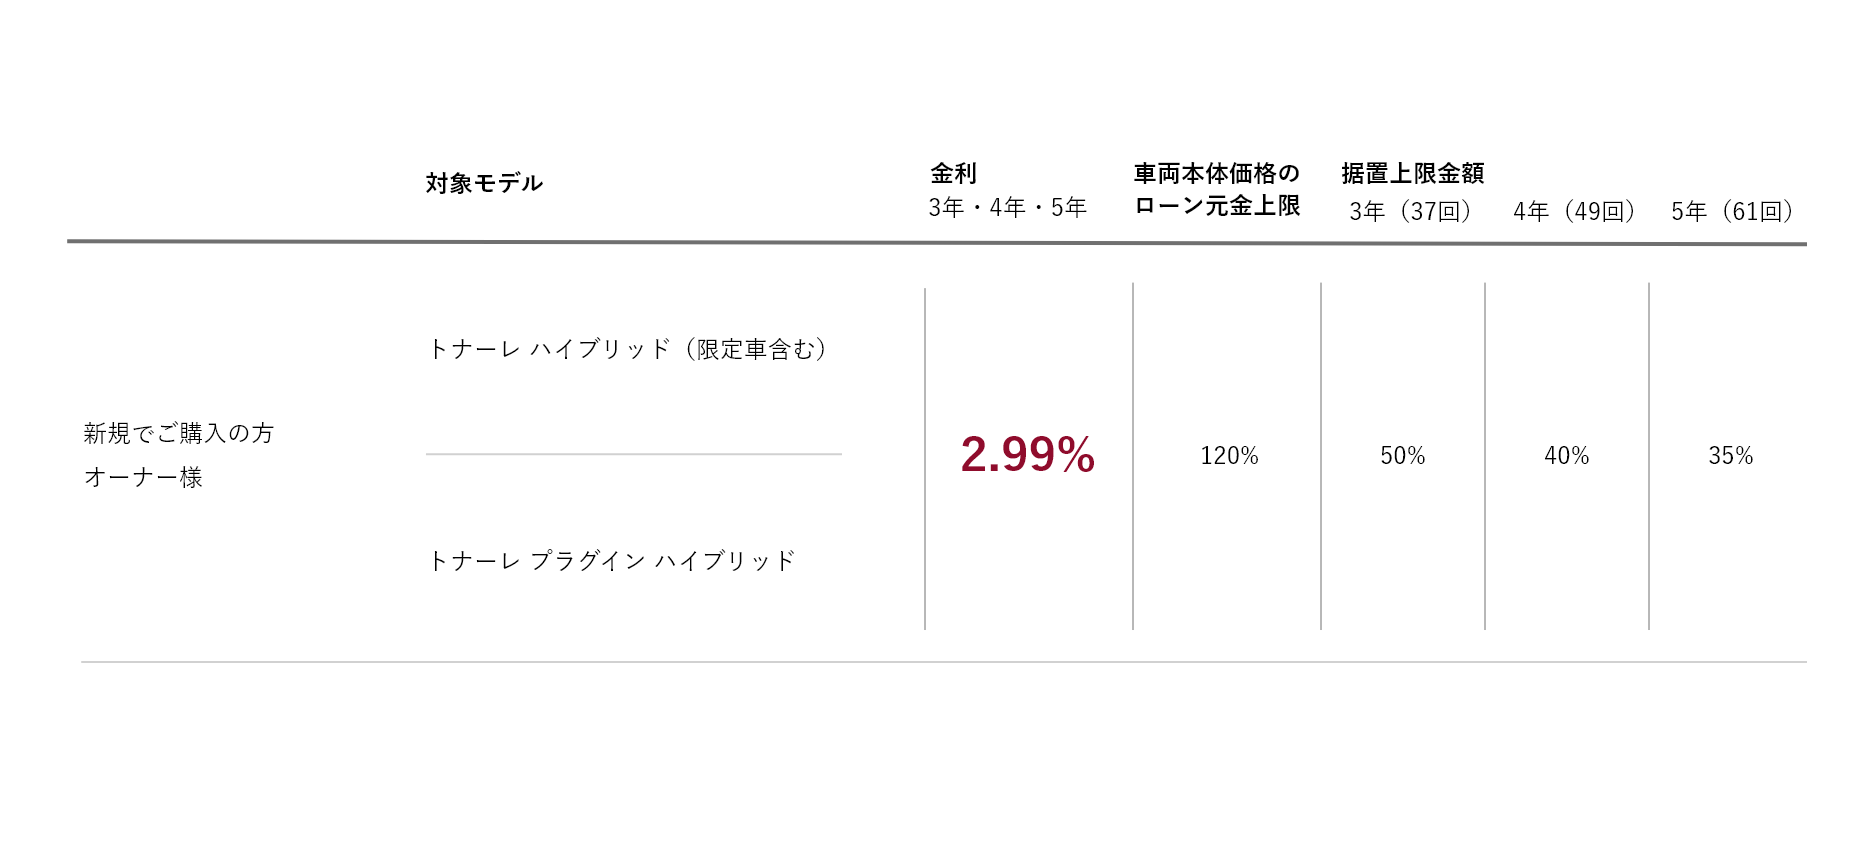The height and width of the screenshot is (851, 1850).
Task: Click the 120% loan limit value
Action: point(1229,456)
